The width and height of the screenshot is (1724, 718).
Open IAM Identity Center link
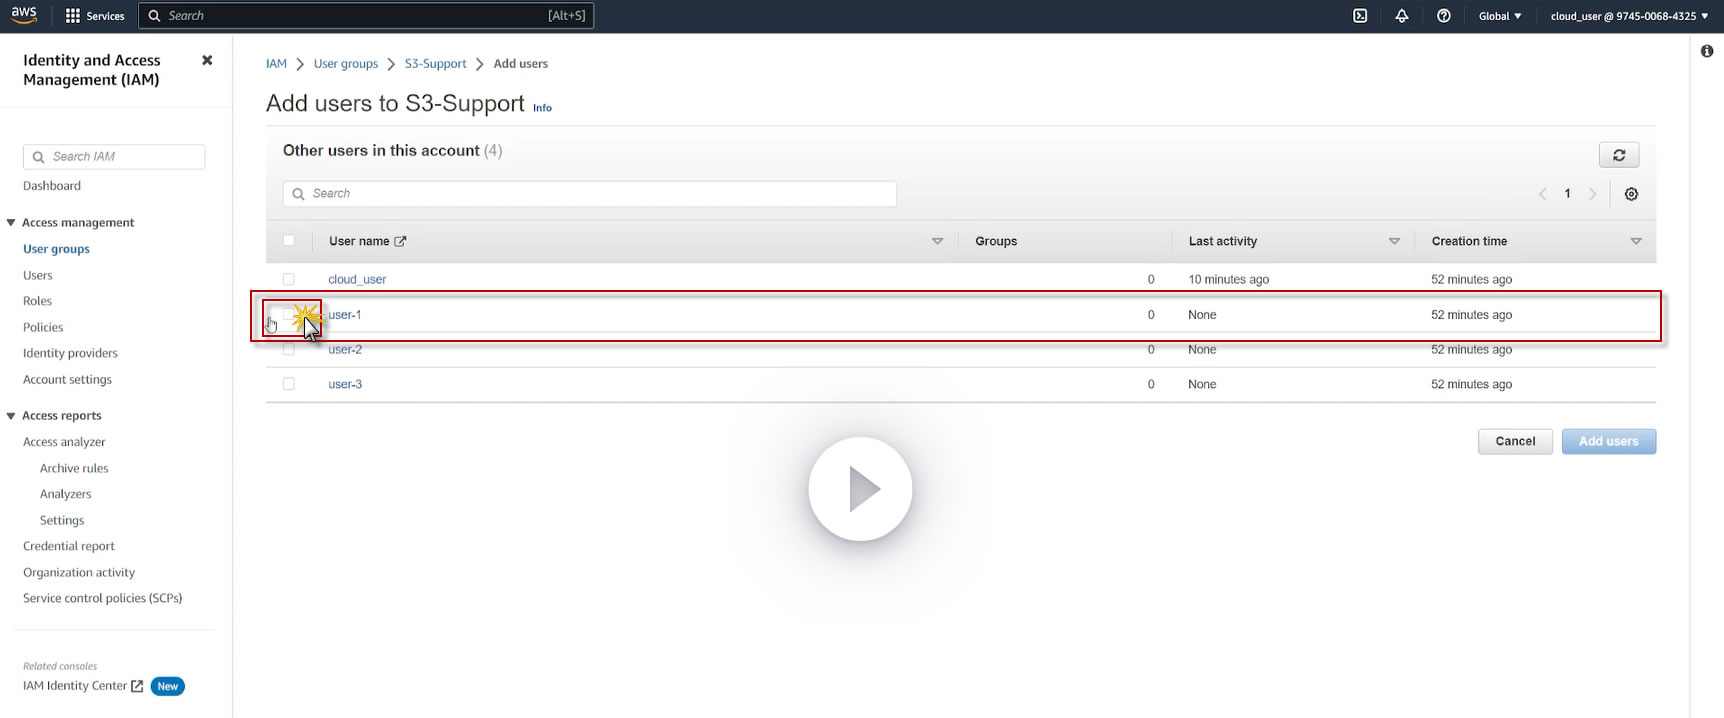[x=75, y=686]
